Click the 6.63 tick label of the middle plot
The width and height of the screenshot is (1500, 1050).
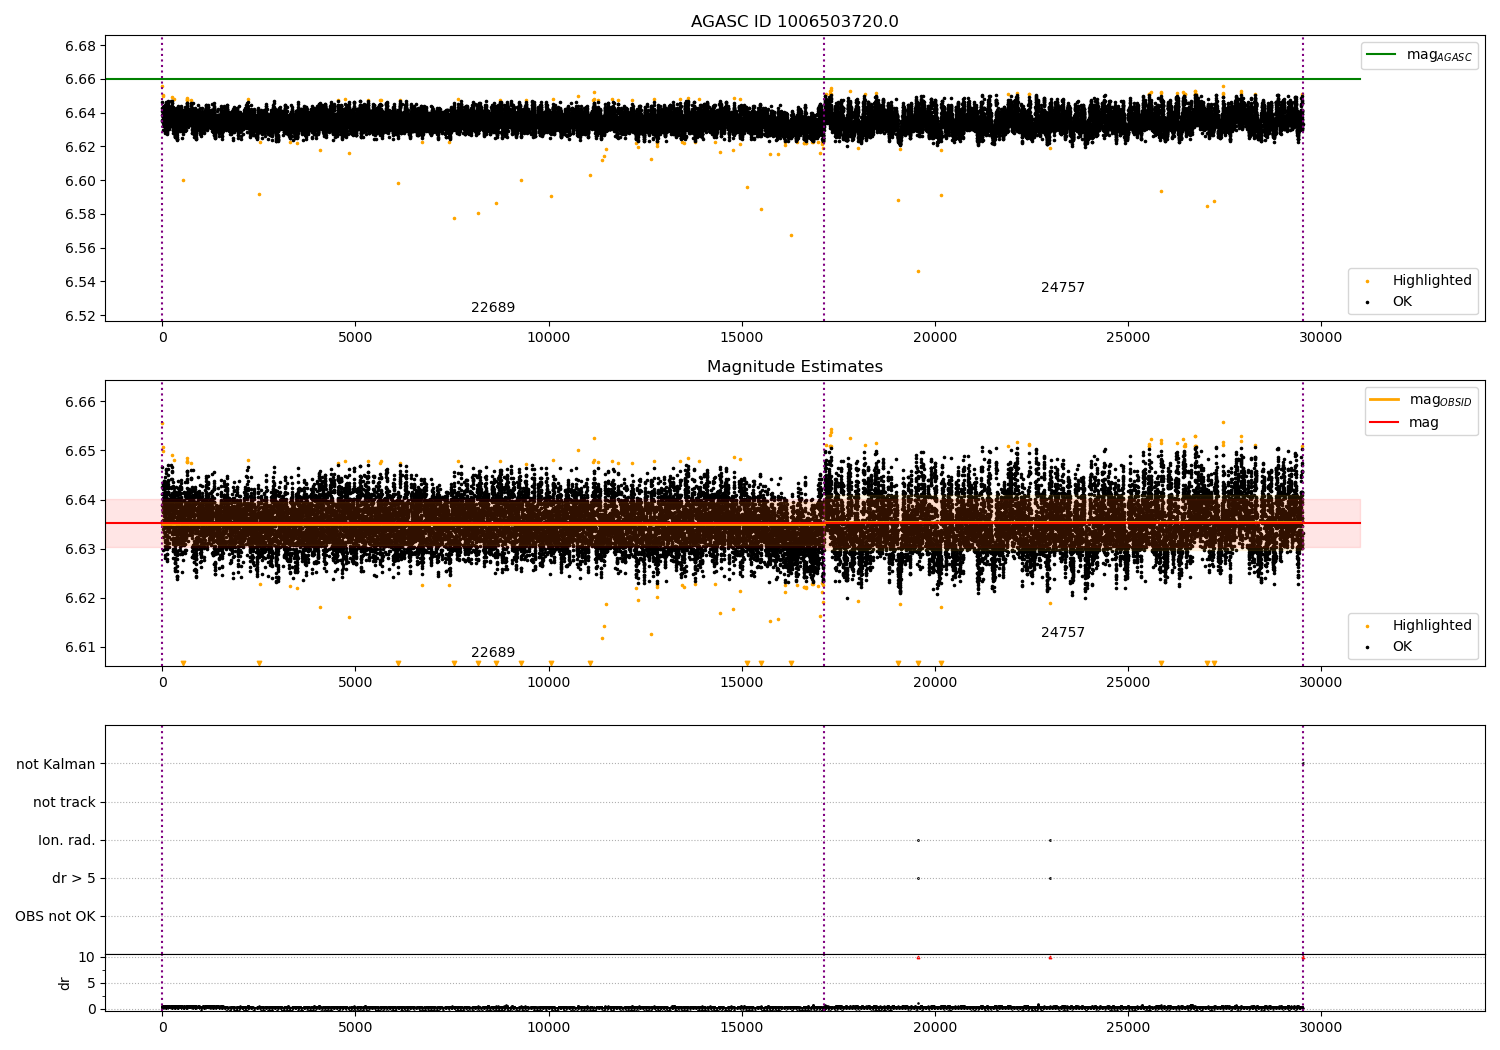(x=80, y=549)
